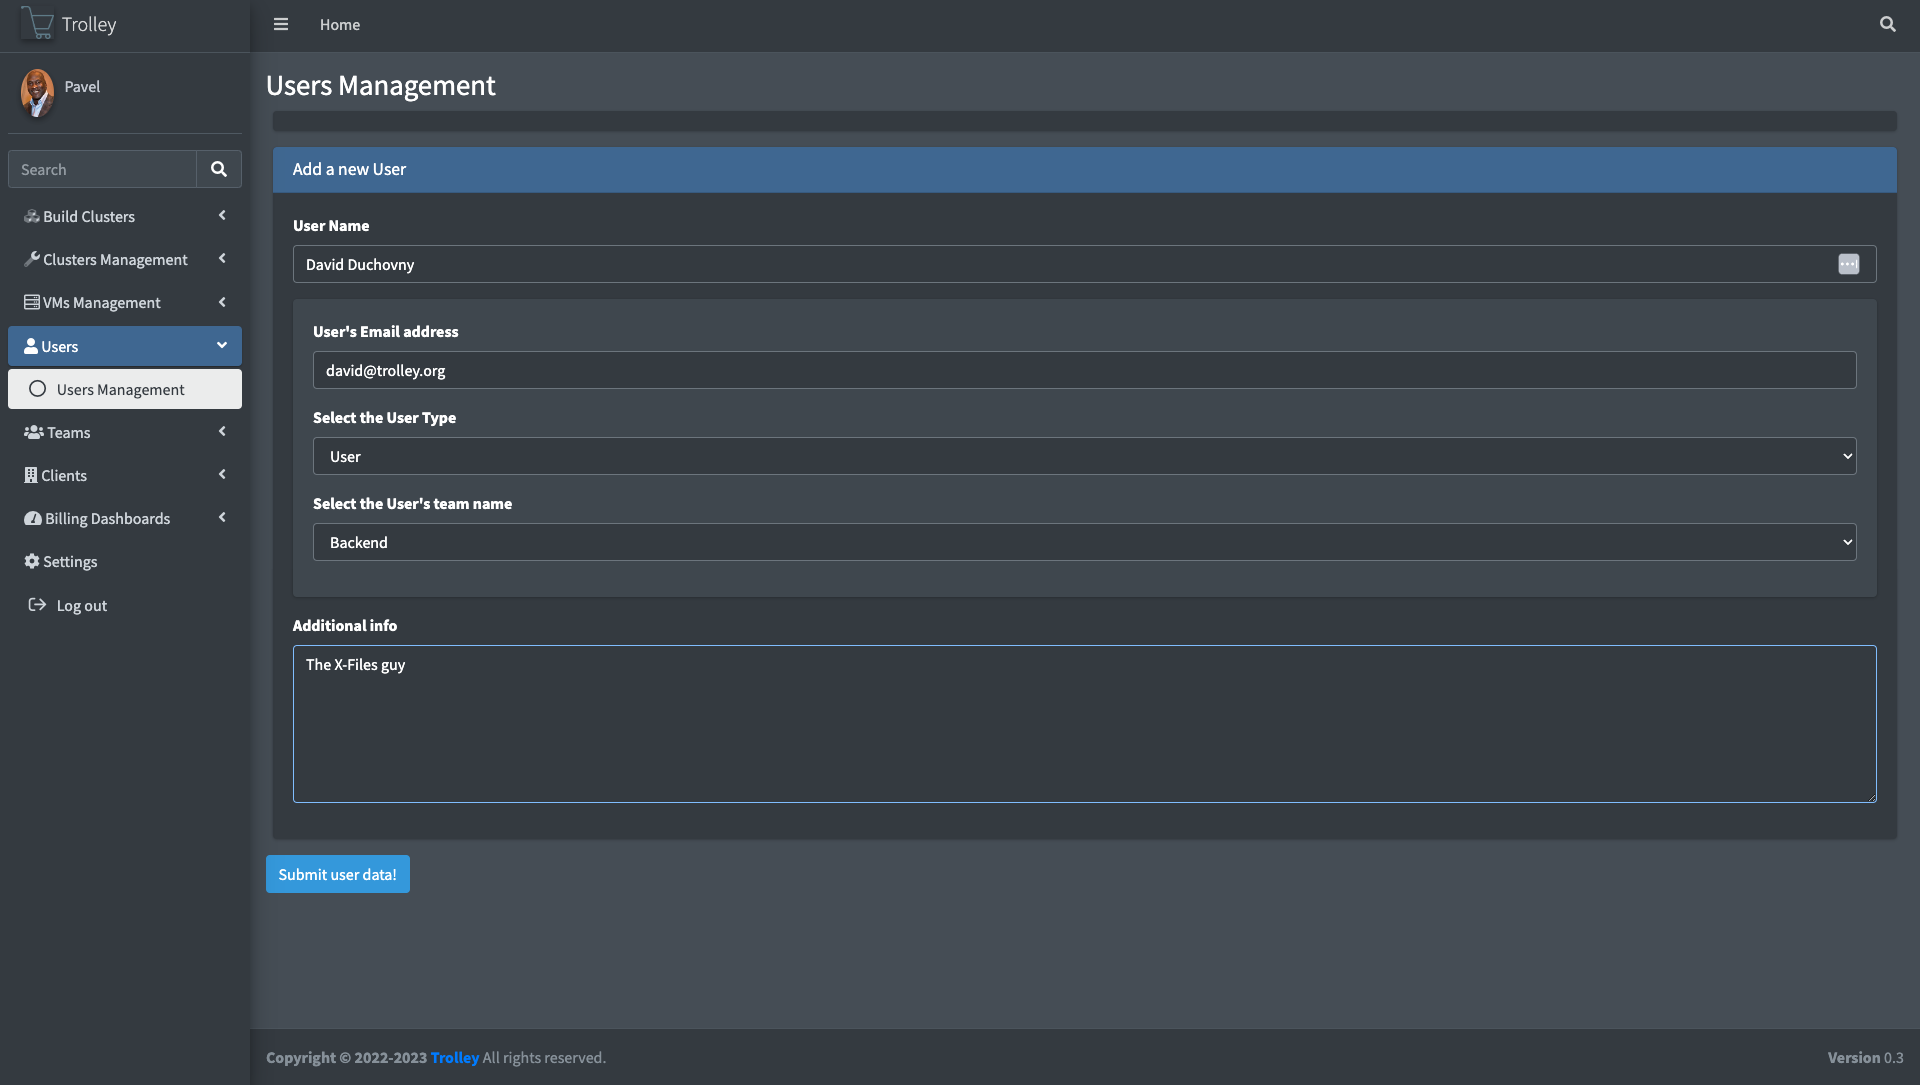Toggle the hamburger sidebar menu icon
Image resolution: width=1920 pixels, height=1085 pixels.
coord(281,24)
